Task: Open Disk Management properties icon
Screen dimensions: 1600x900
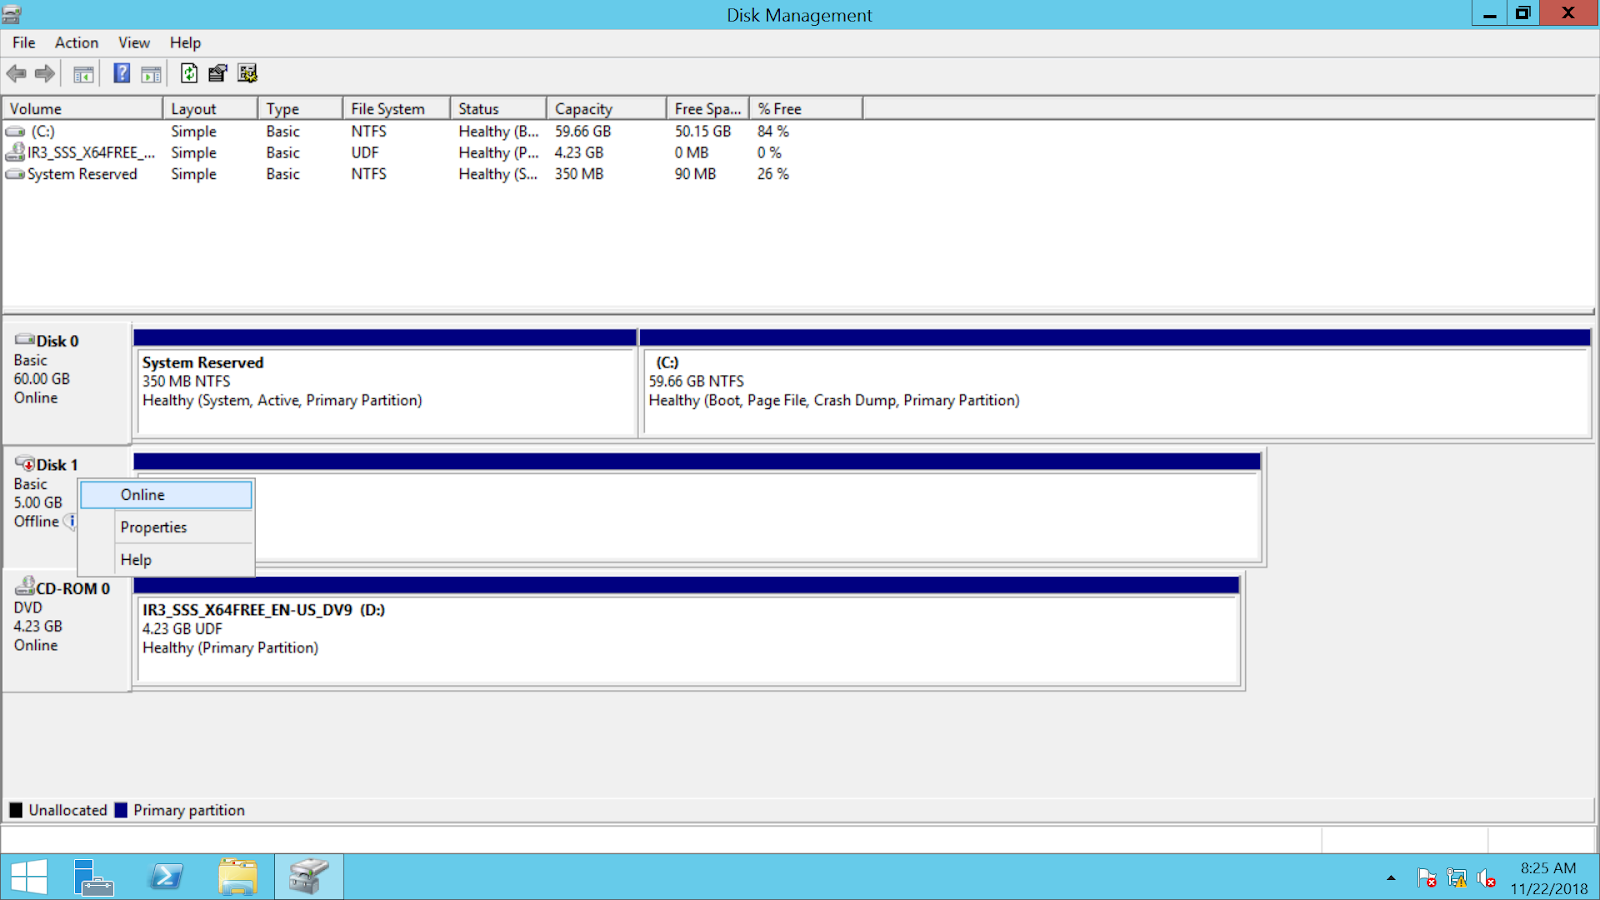Action: coord(217,73)
